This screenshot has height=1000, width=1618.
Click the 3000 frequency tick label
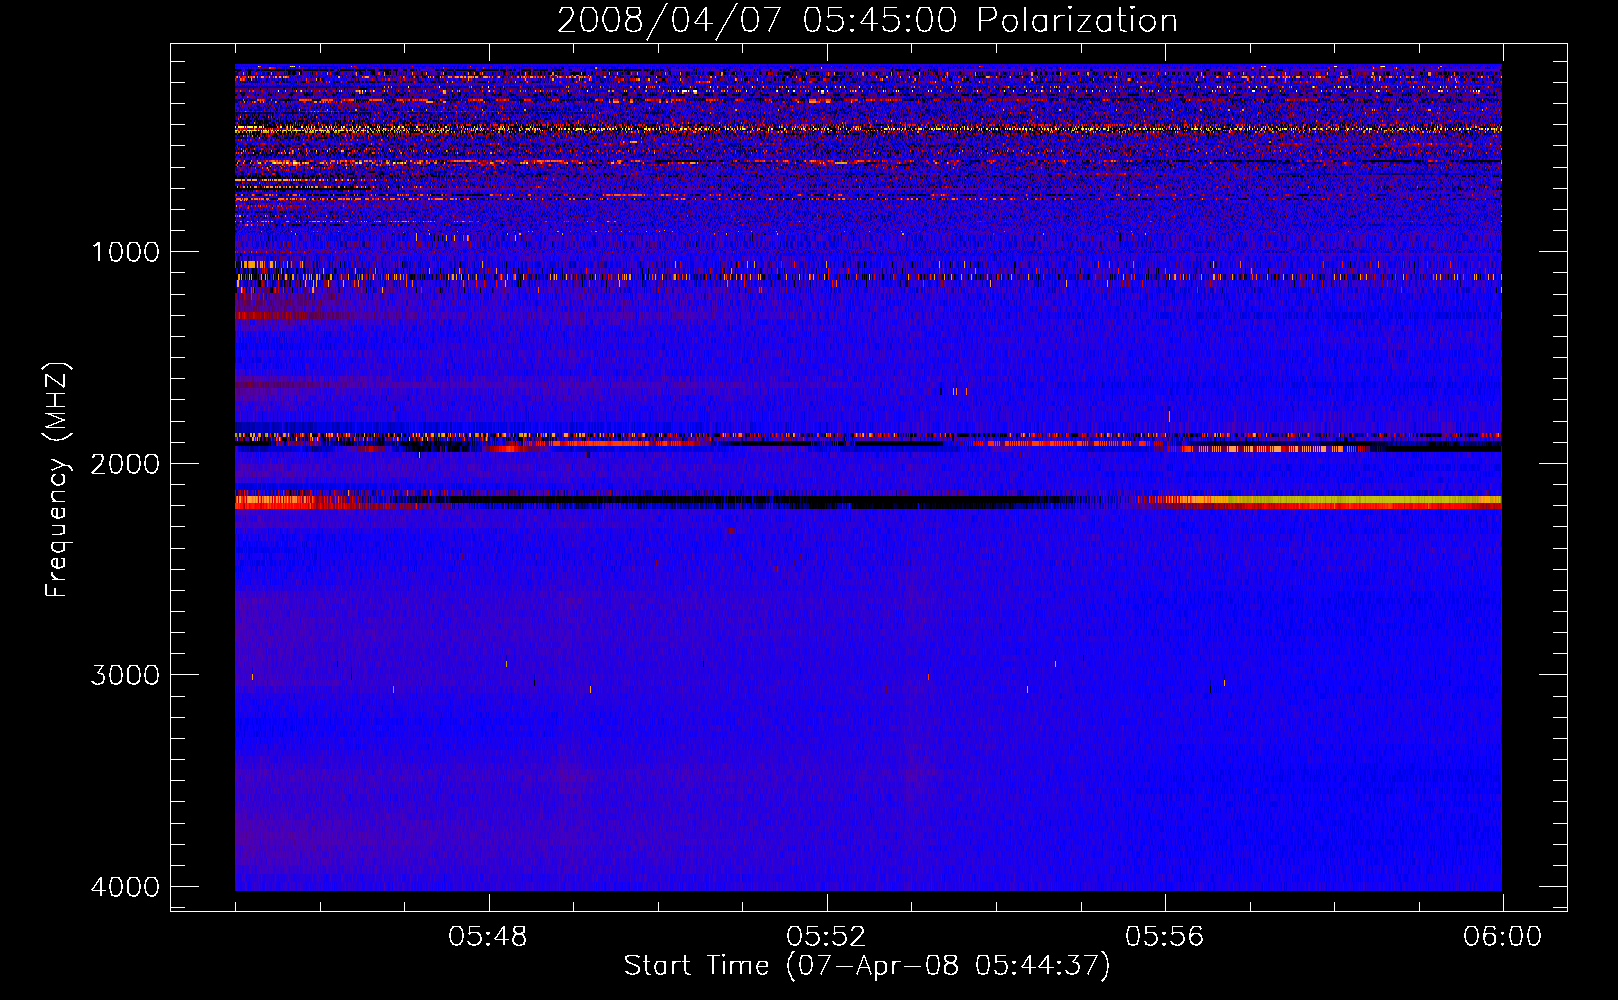[x=125, y=675]
